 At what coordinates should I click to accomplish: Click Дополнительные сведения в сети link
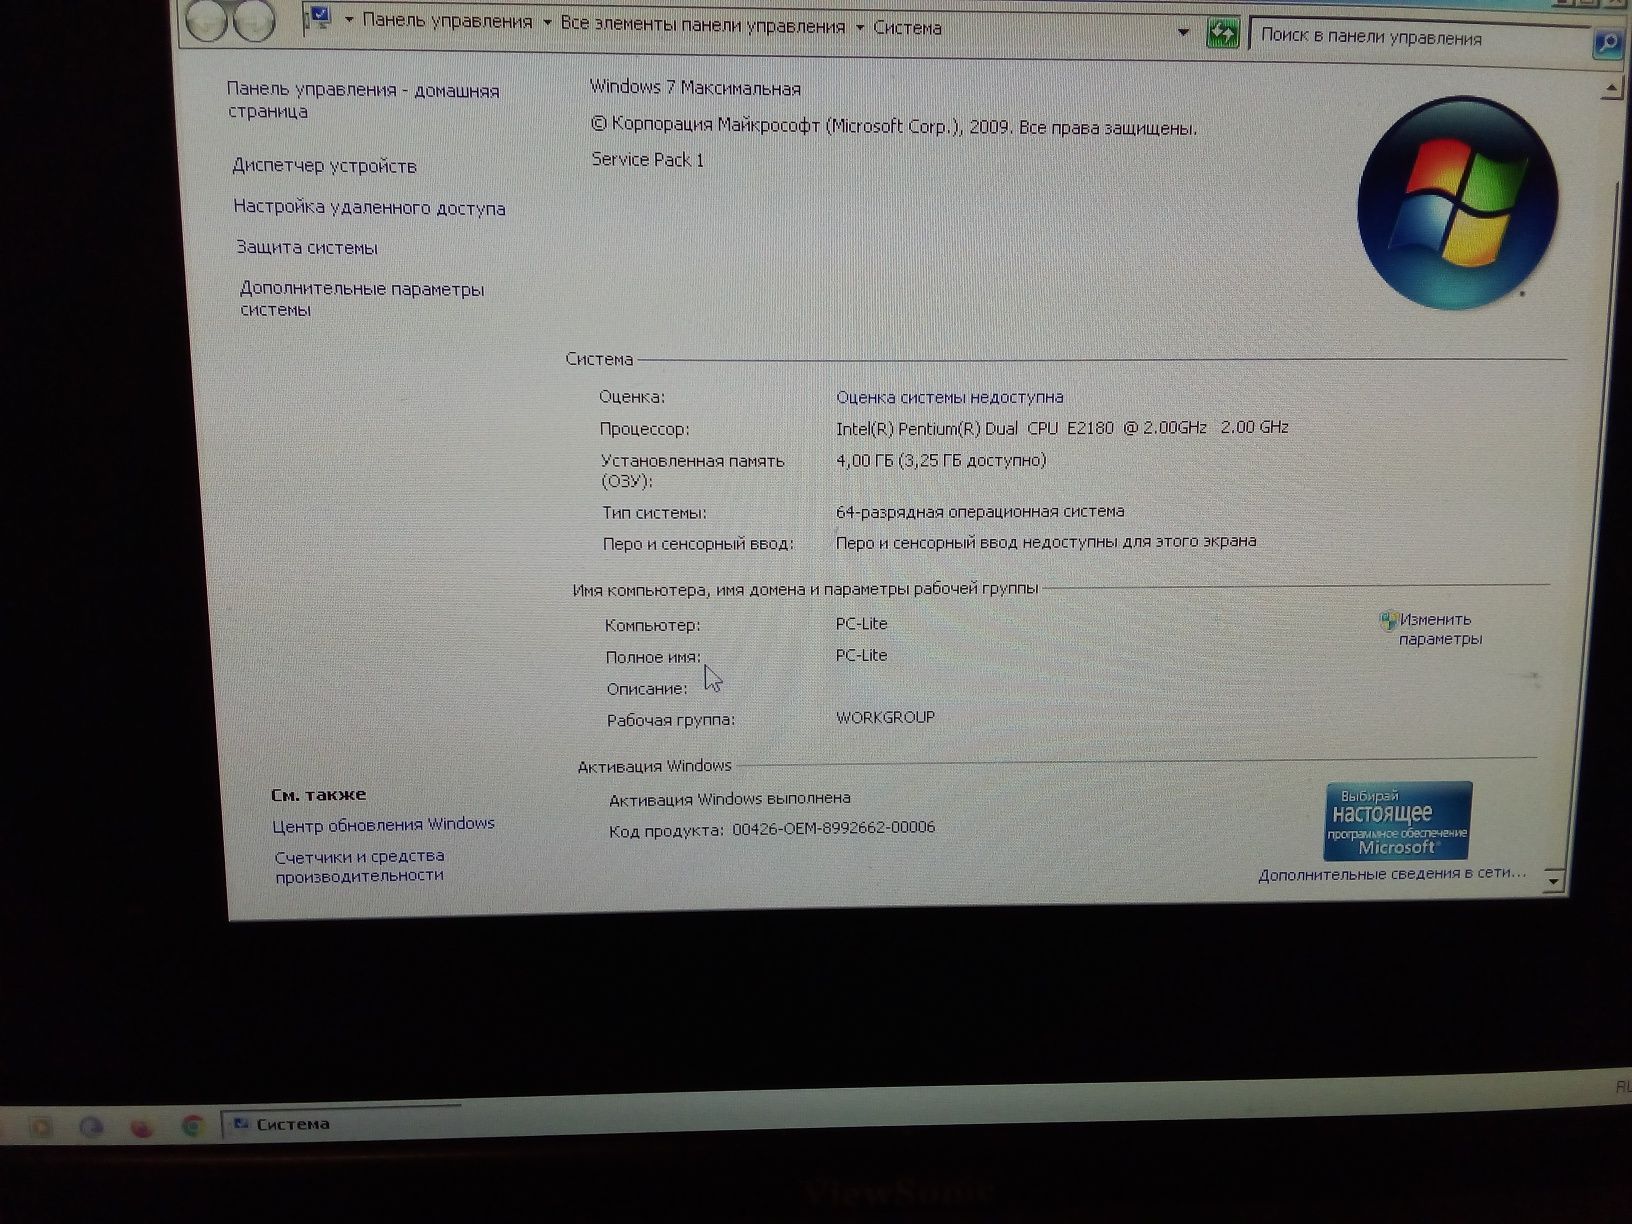1392,874
